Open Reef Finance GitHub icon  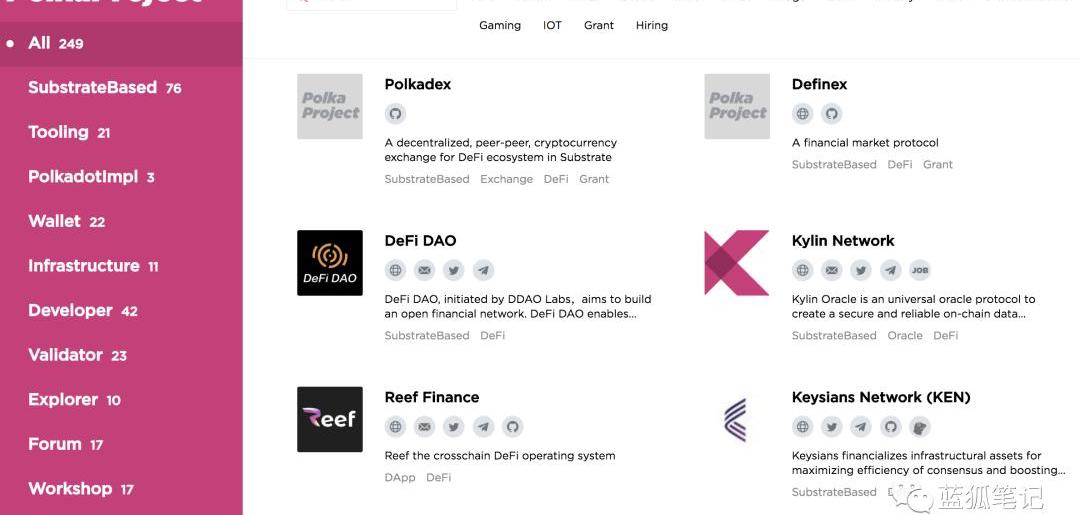512,427
